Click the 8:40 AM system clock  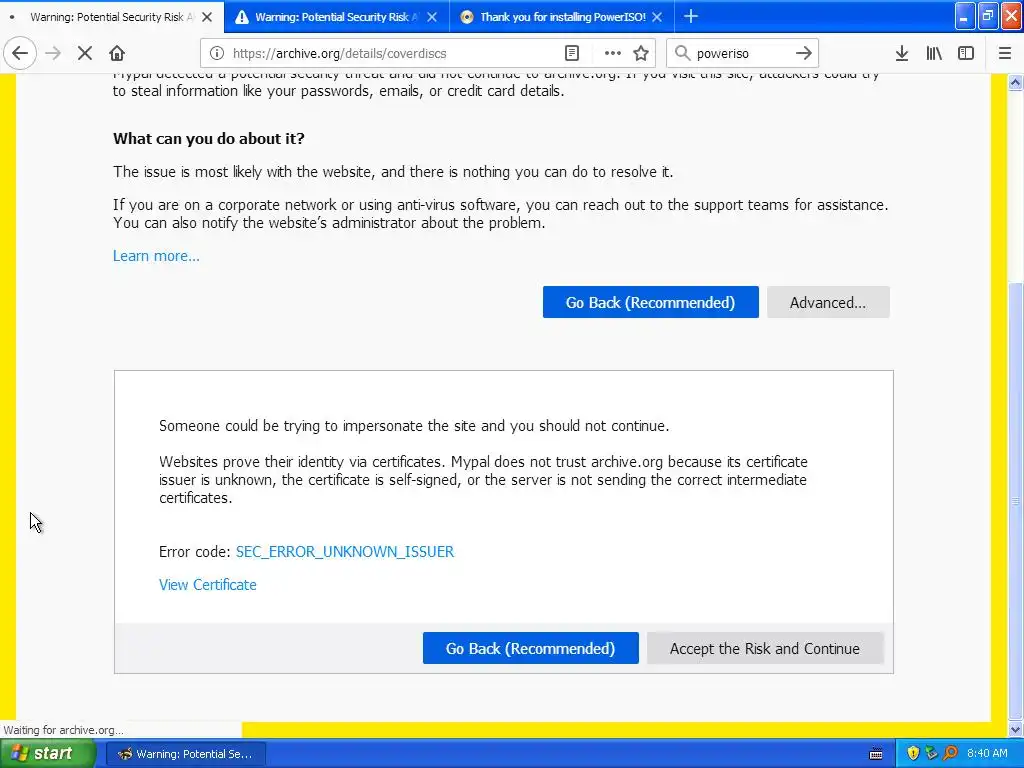point(987,754)
